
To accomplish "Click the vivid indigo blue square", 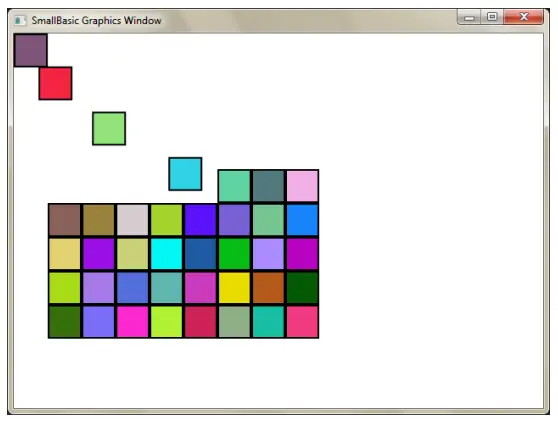I will tap(200, 220).
